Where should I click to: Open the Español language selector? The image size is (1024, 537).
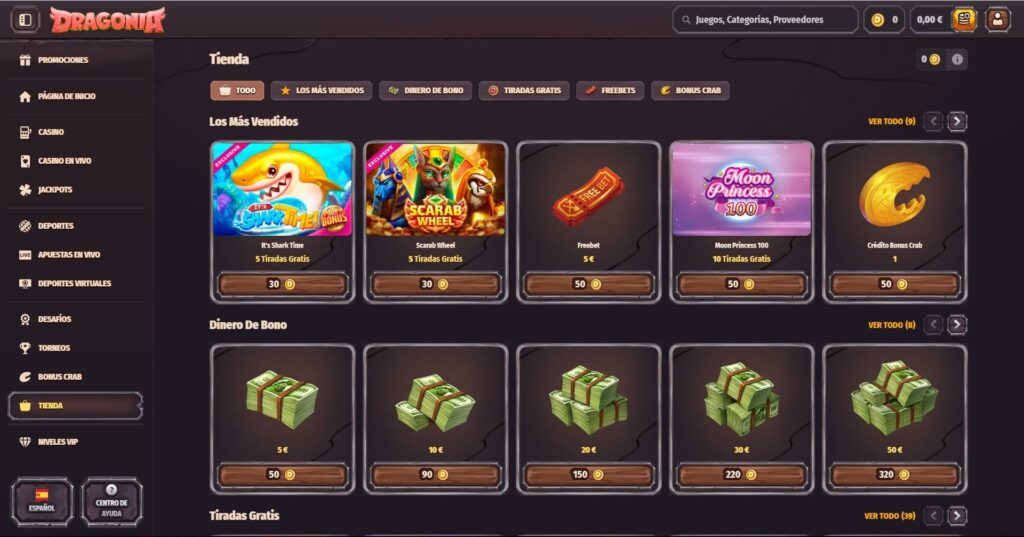click(x=42, y=502)
